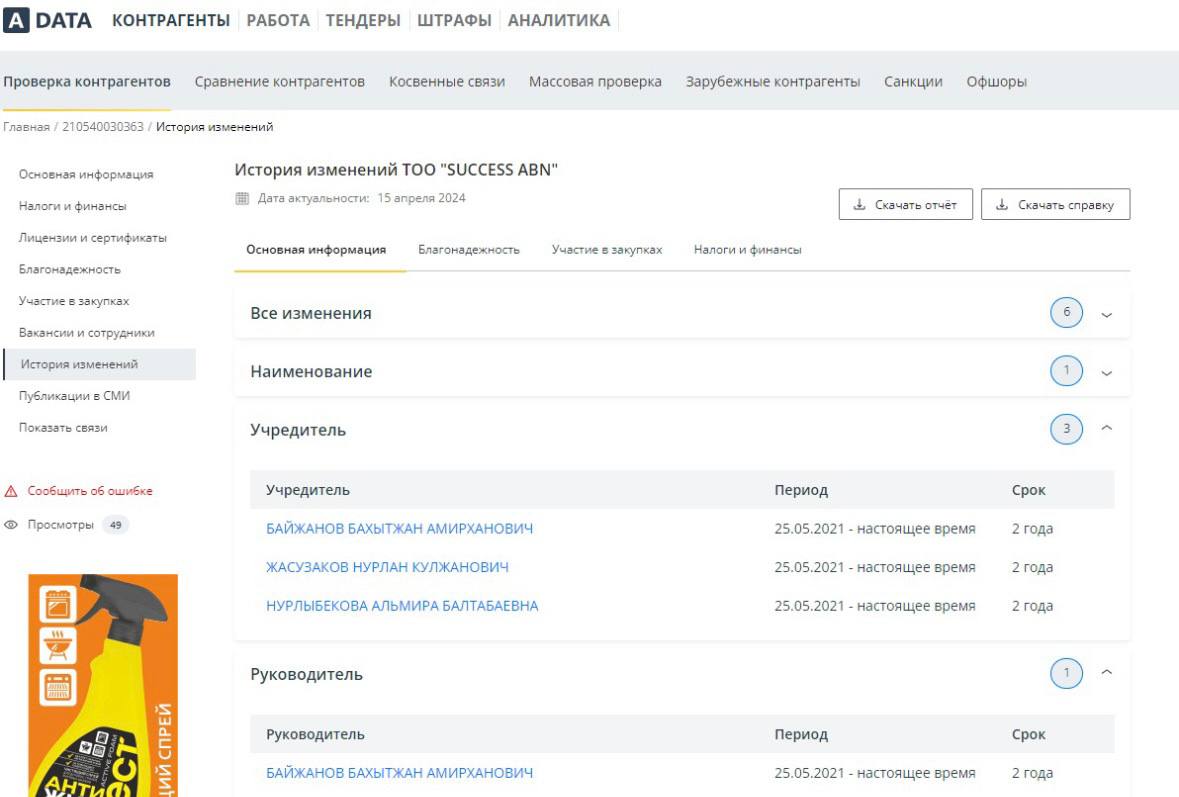Open the КОНТРАГЕНТЫ top menu
Image resolution: width=1179 pixels, height=797 pixels.
click(x=171, y=20)
